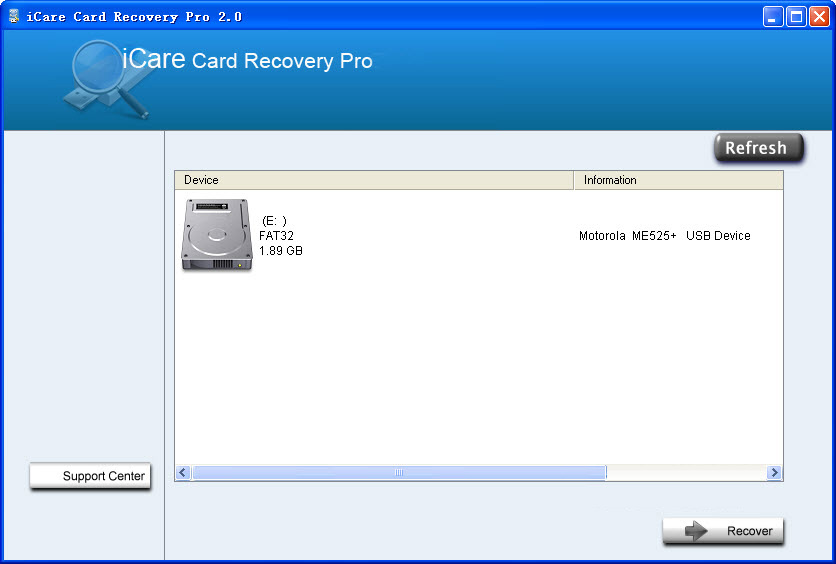The image size is (836, 564).
Task: Open the Support Center
Action: (90, 476)
